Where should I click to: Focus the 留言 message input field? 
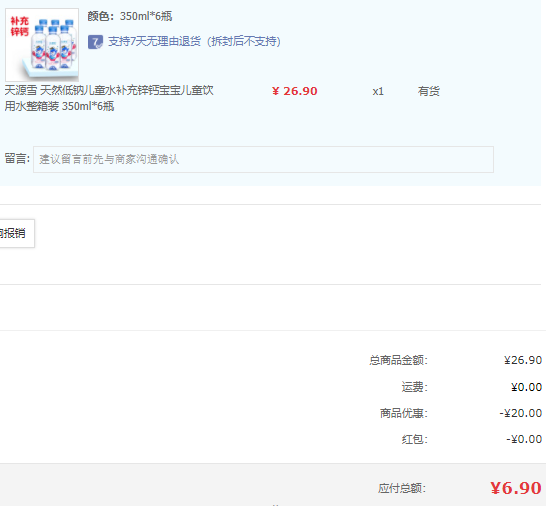[x=263, y=159]
